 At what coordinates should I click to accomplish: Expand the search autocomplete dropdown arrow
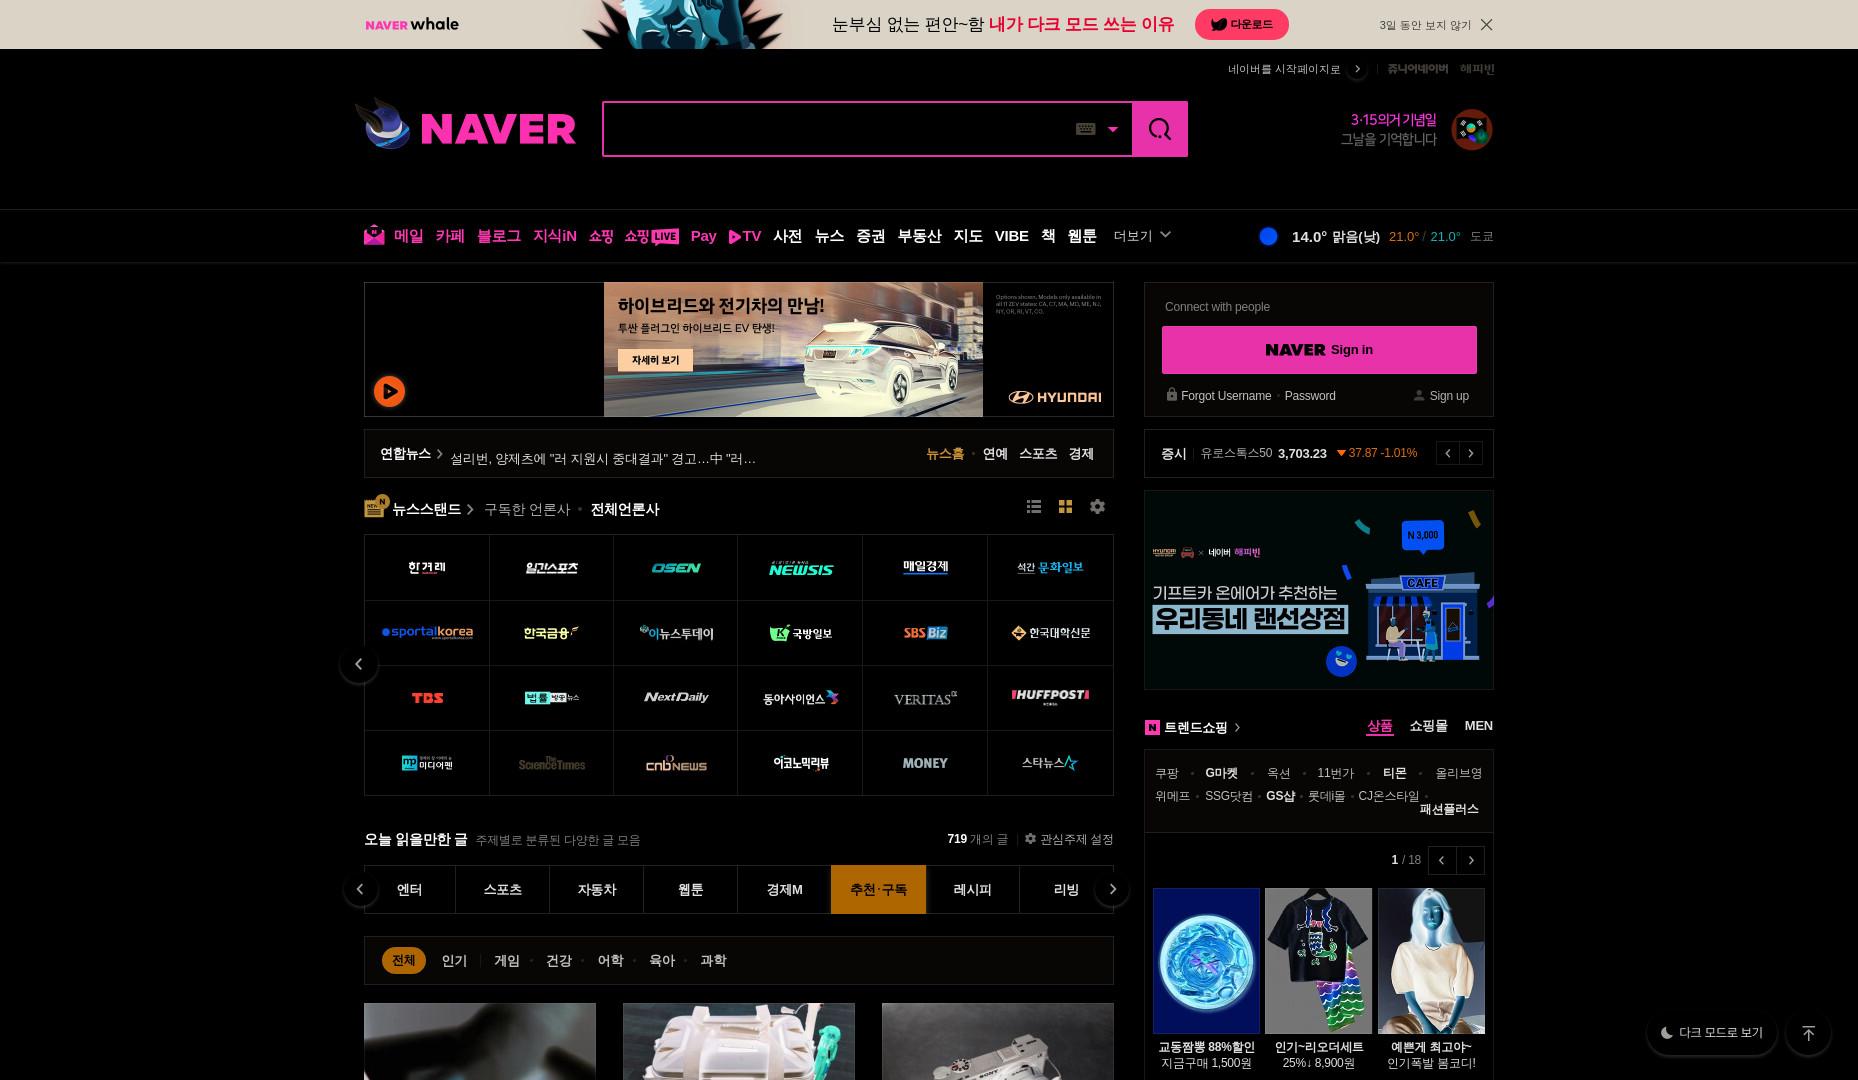click(1112, 129)
